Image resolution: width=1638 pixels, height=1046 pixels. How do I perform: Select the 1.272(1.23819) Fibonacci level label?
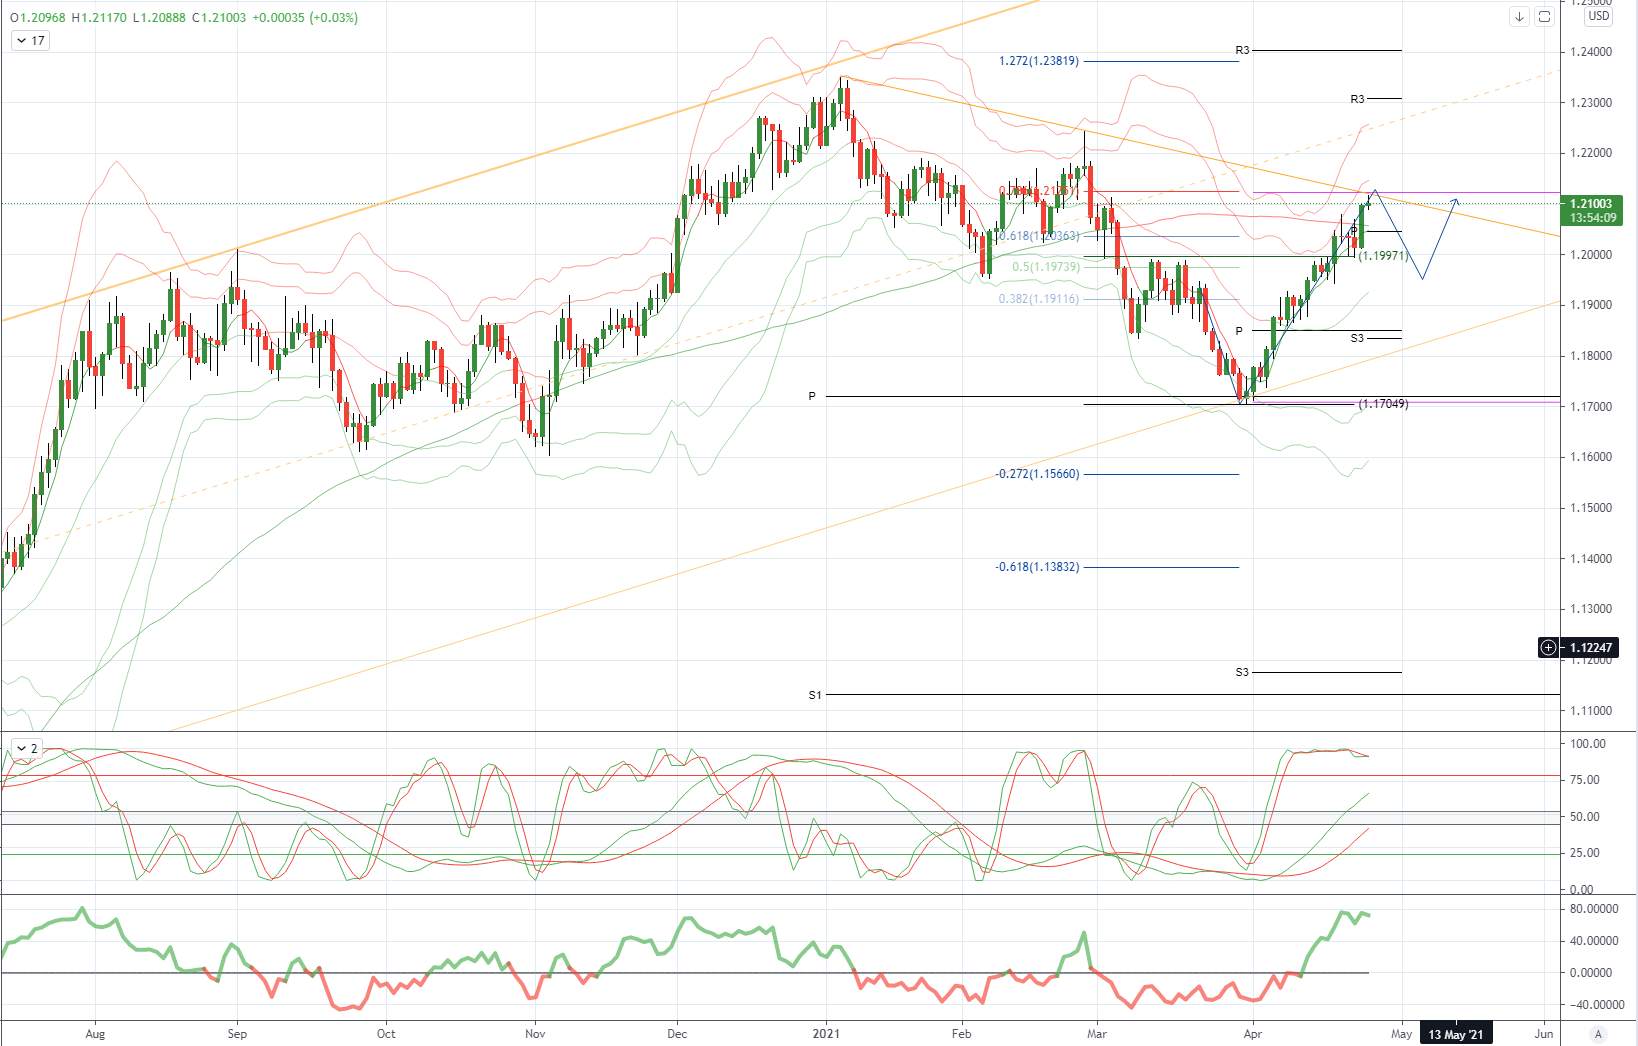1039,61
